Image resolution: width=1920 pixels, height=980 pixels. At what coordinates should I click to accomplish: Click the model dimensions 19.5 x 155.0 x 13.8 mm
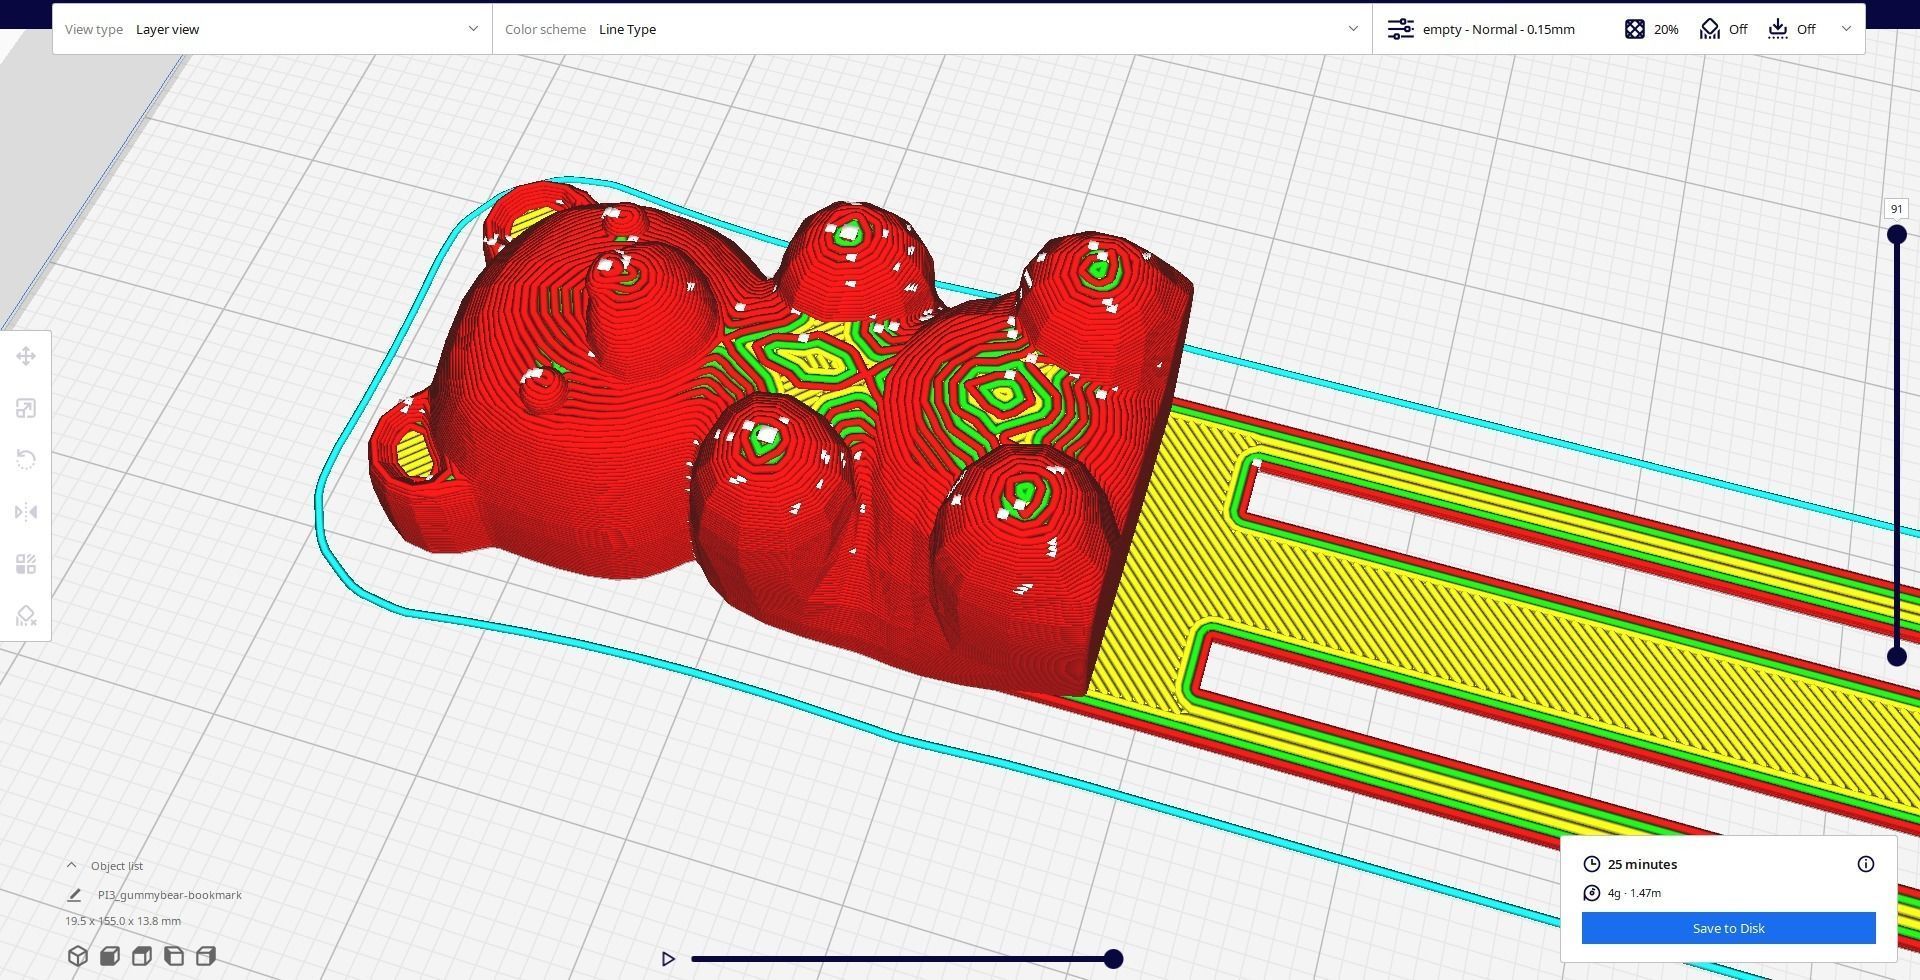click(x=123, y=921)
